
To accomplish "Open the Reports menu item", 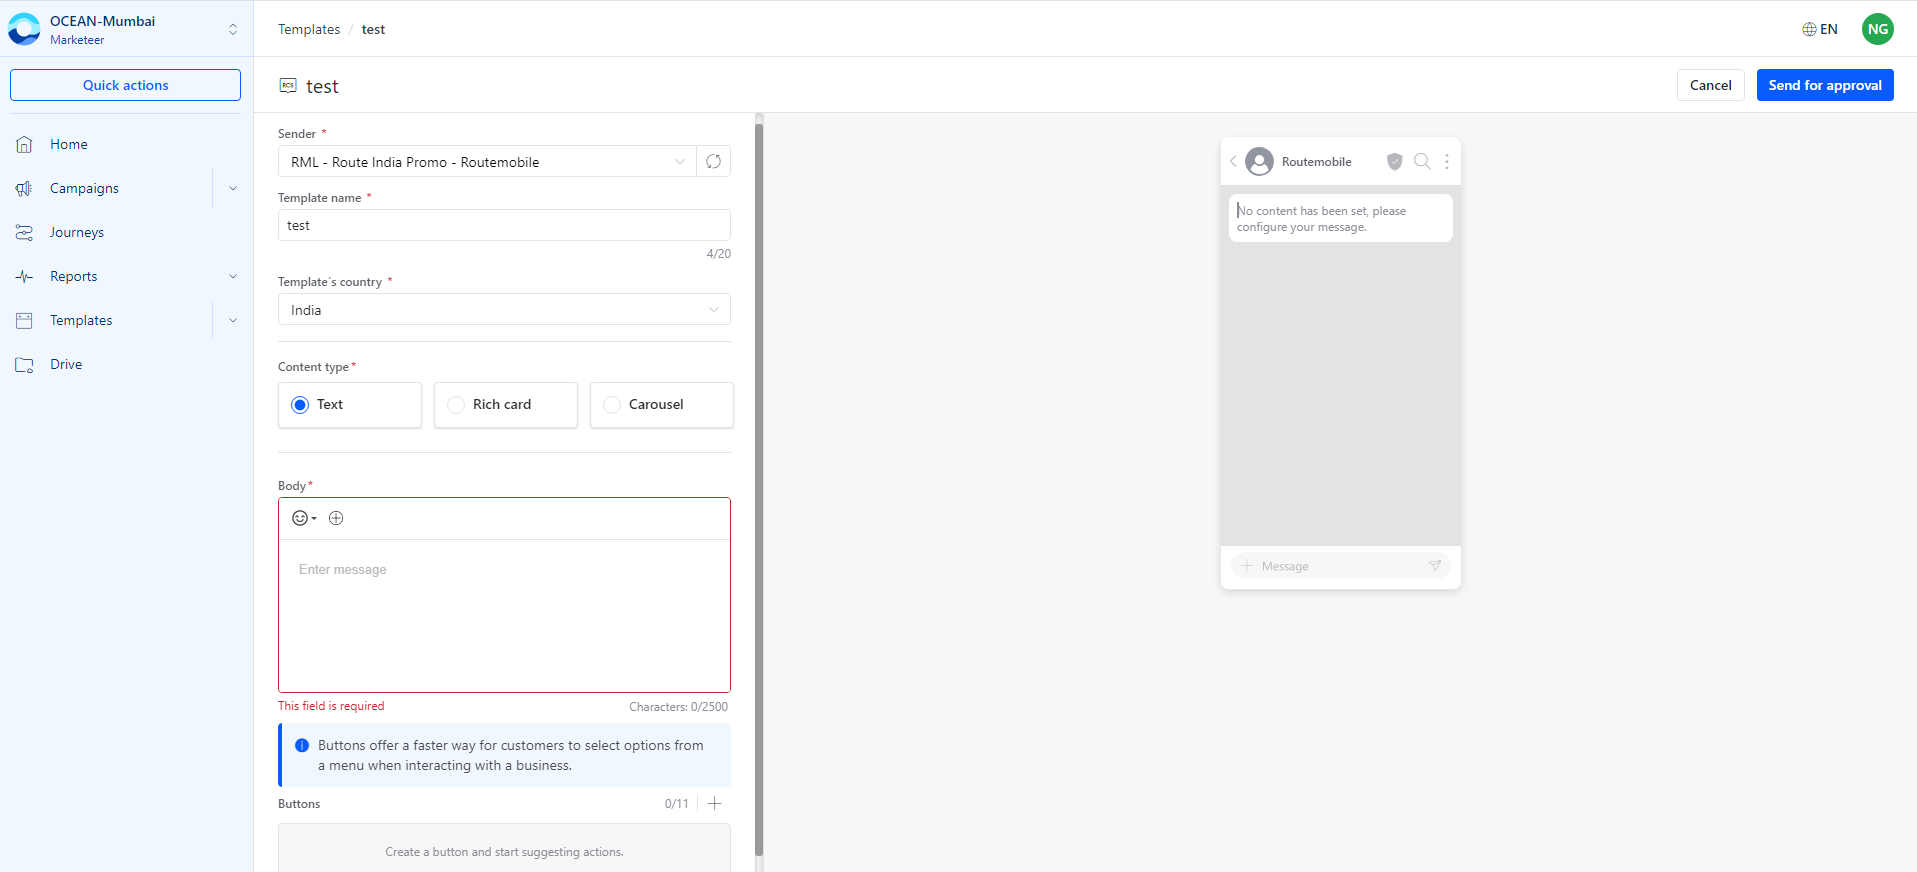I will 74,276.
